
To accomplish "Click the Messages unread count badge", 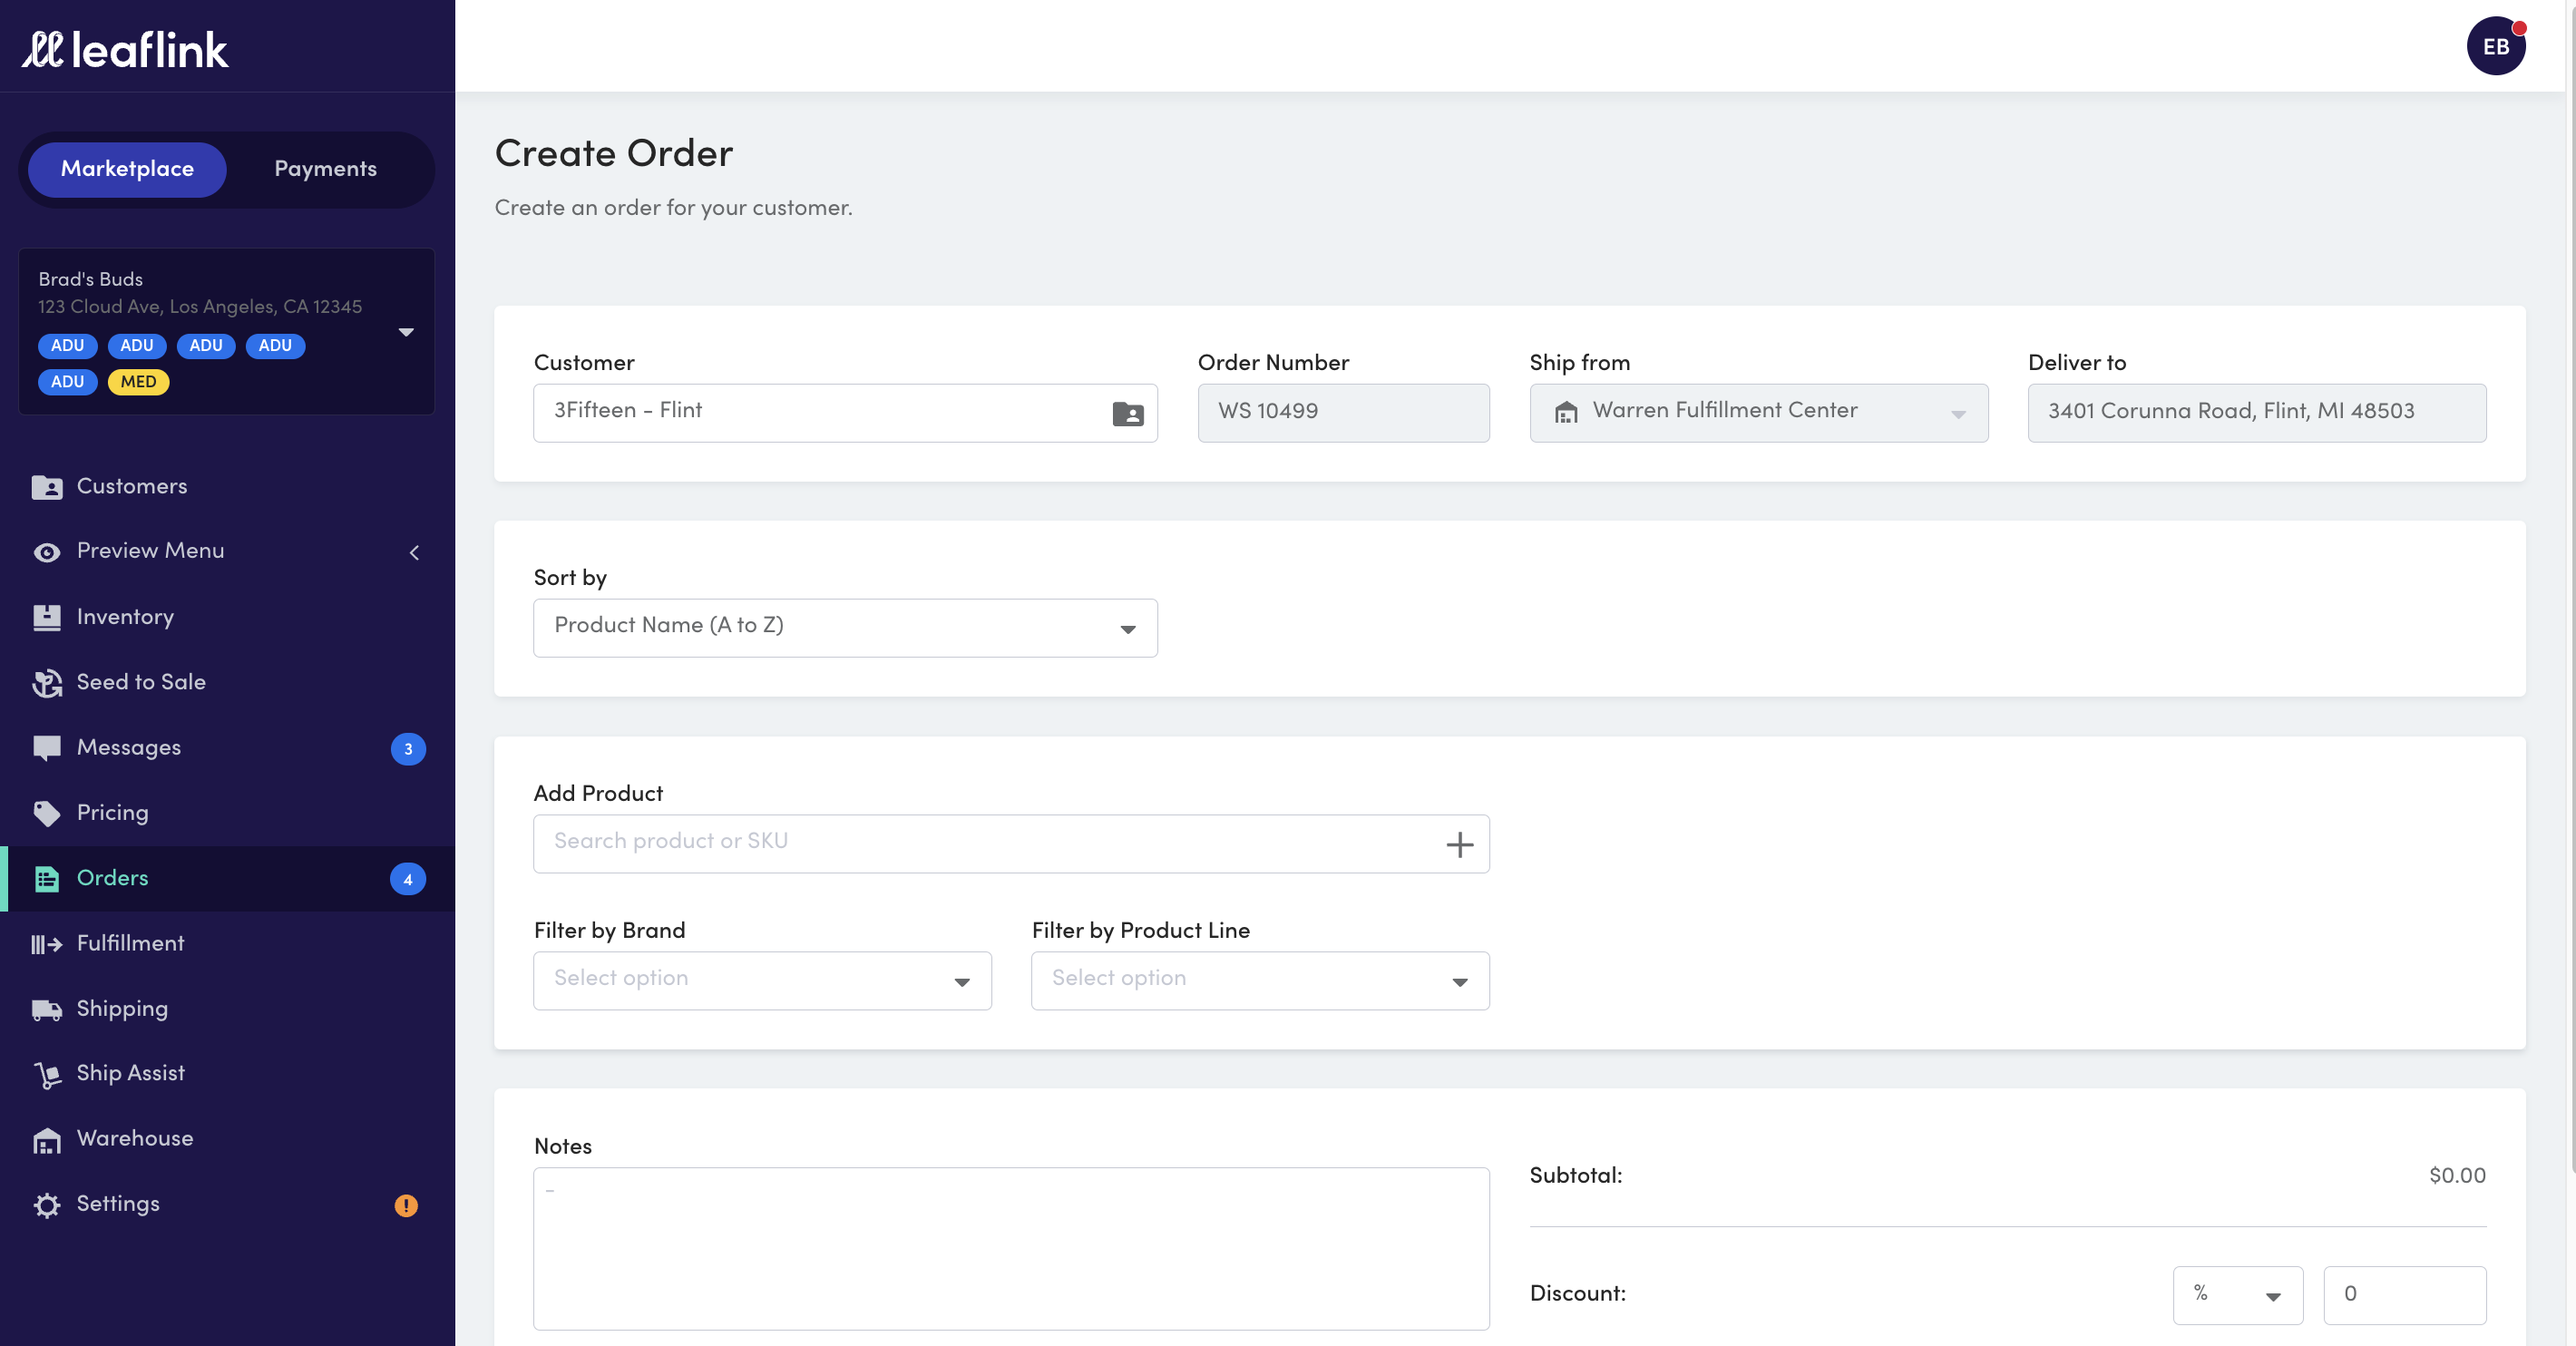I will [x=408, y=749].
